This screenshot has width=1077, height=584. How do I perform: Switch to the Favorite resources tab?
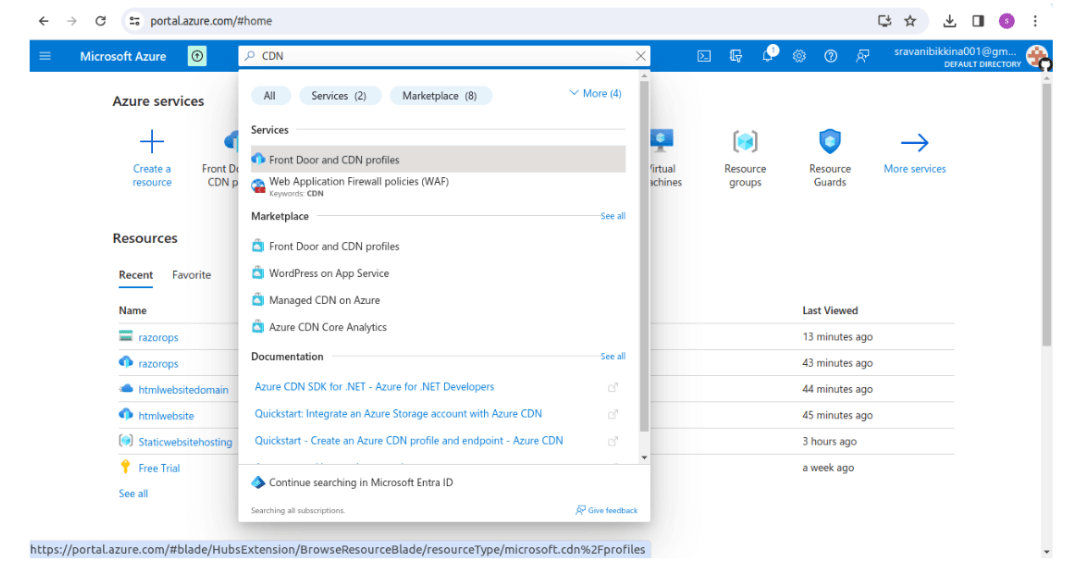point(191,274)
